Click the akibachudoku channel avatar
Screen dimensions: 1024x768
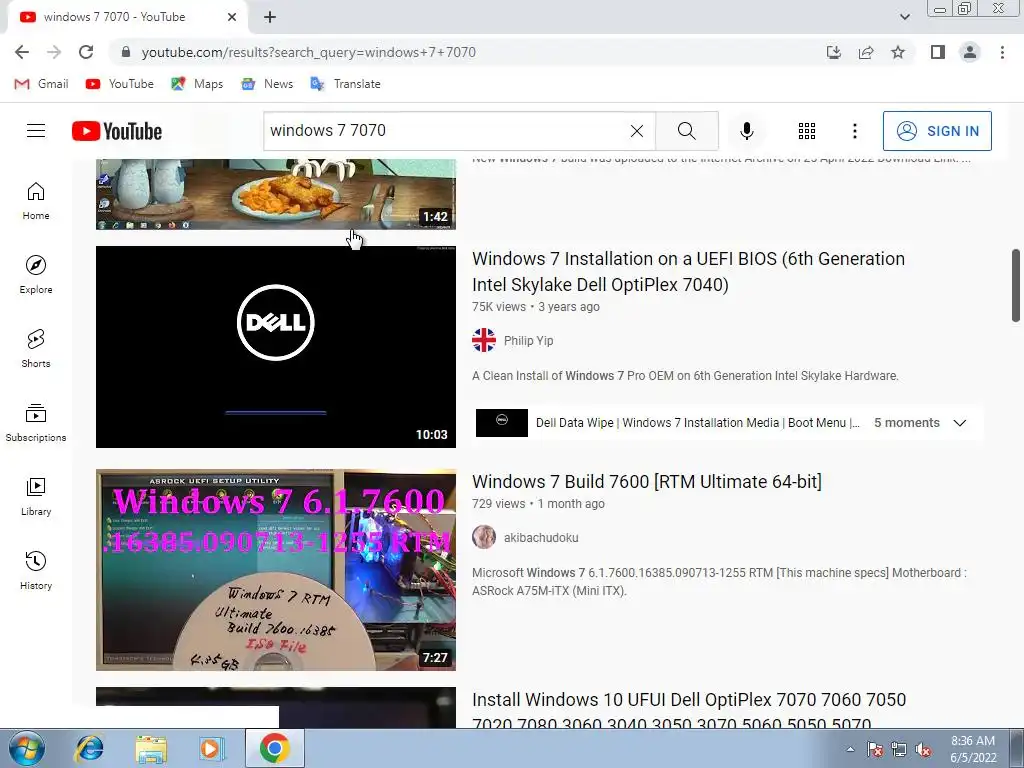pyautogui.click(x=484, y=537)
